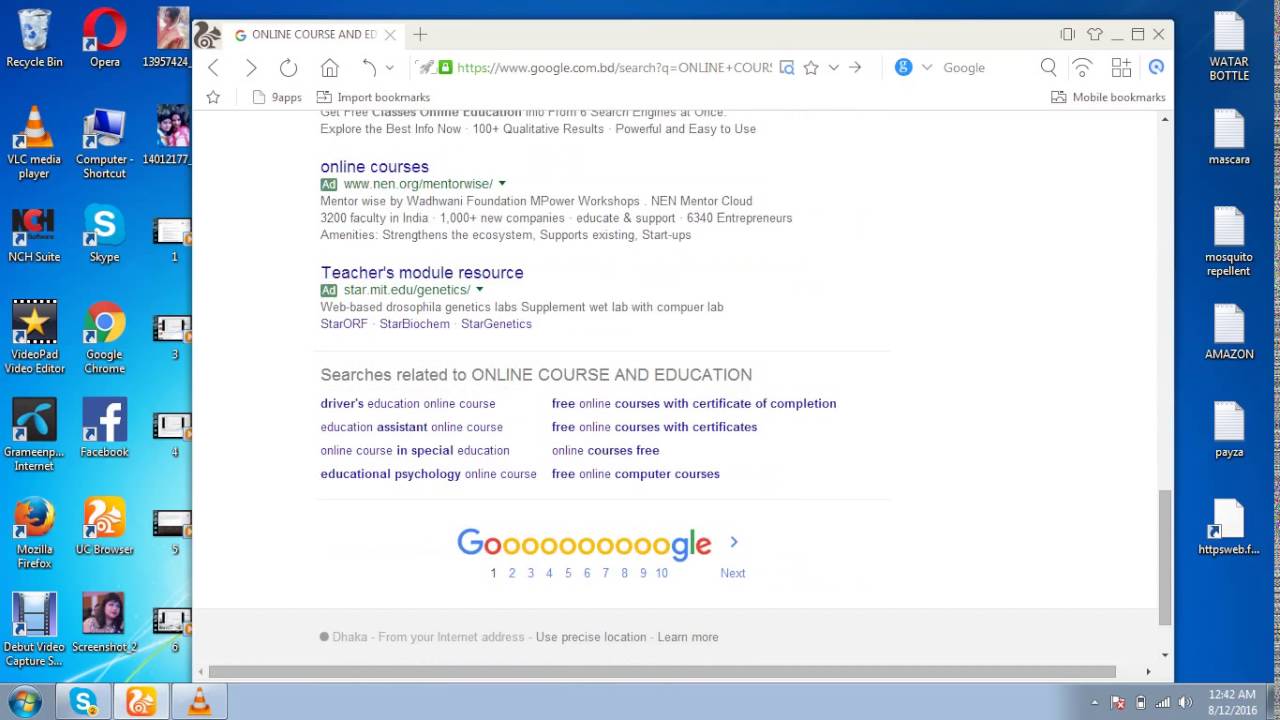
Task: Select the ONLINE COURSE AND ED tab
Action: pyautogui.click(x=314, y=34)
